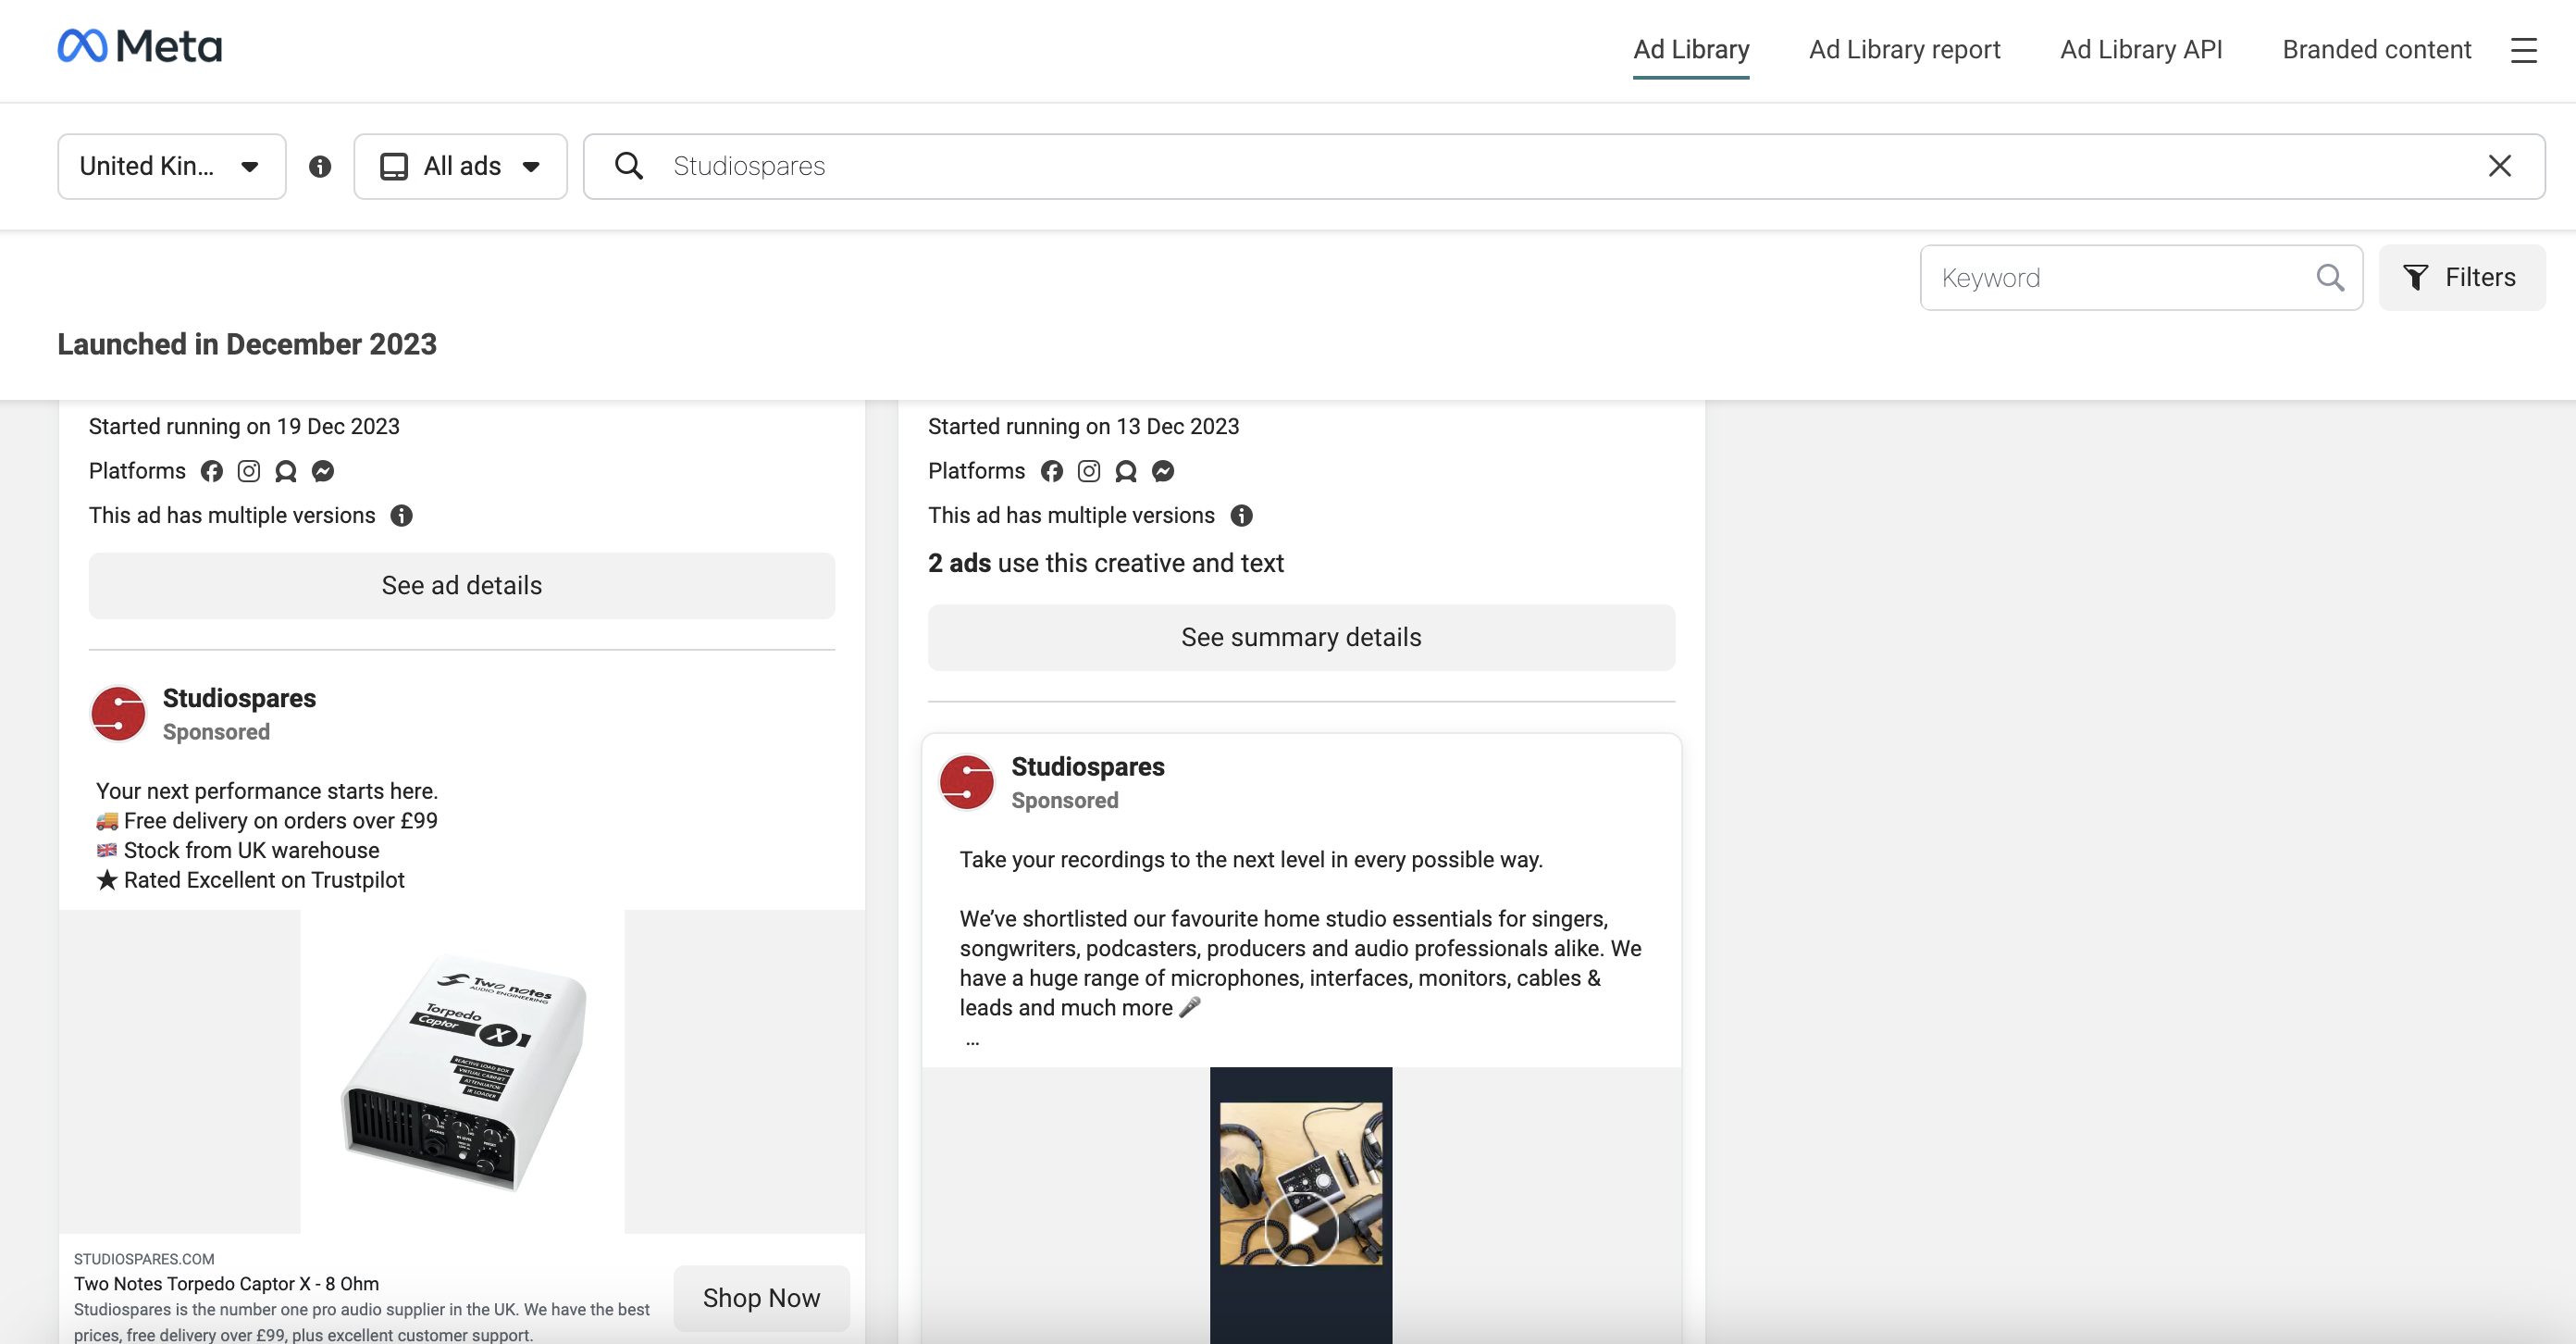The image size is (2576, 1344).
Task: Click Messenger platform icon on 13 Dec ad
Action: (1163, 471)
